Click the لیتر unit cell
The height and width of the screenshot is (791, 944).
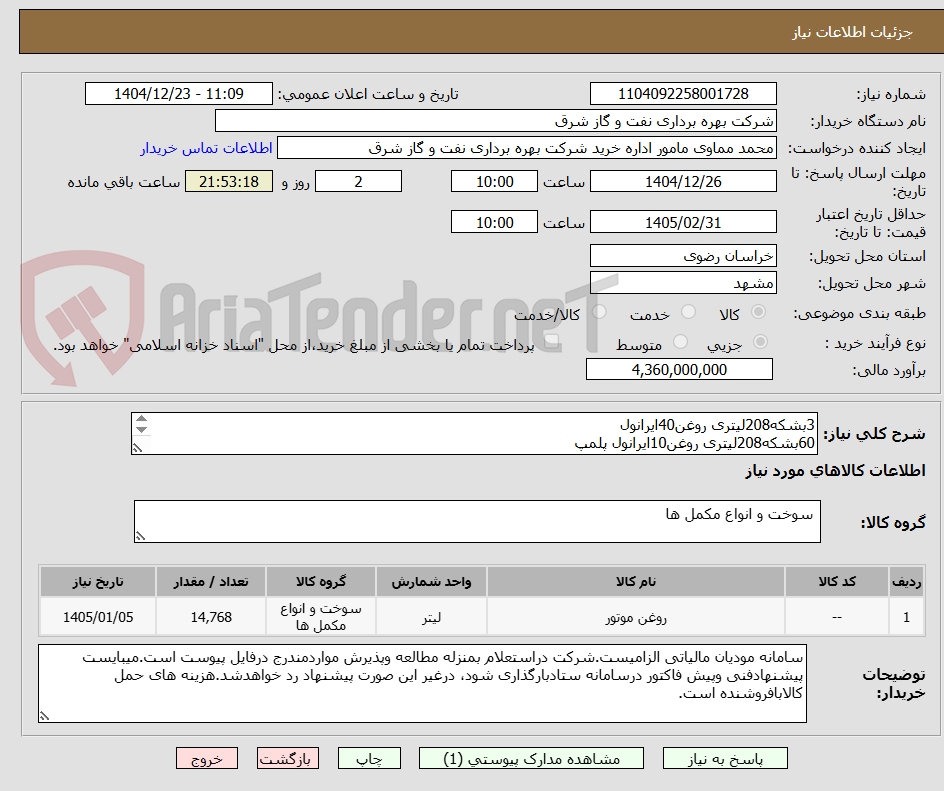[431, 617]
